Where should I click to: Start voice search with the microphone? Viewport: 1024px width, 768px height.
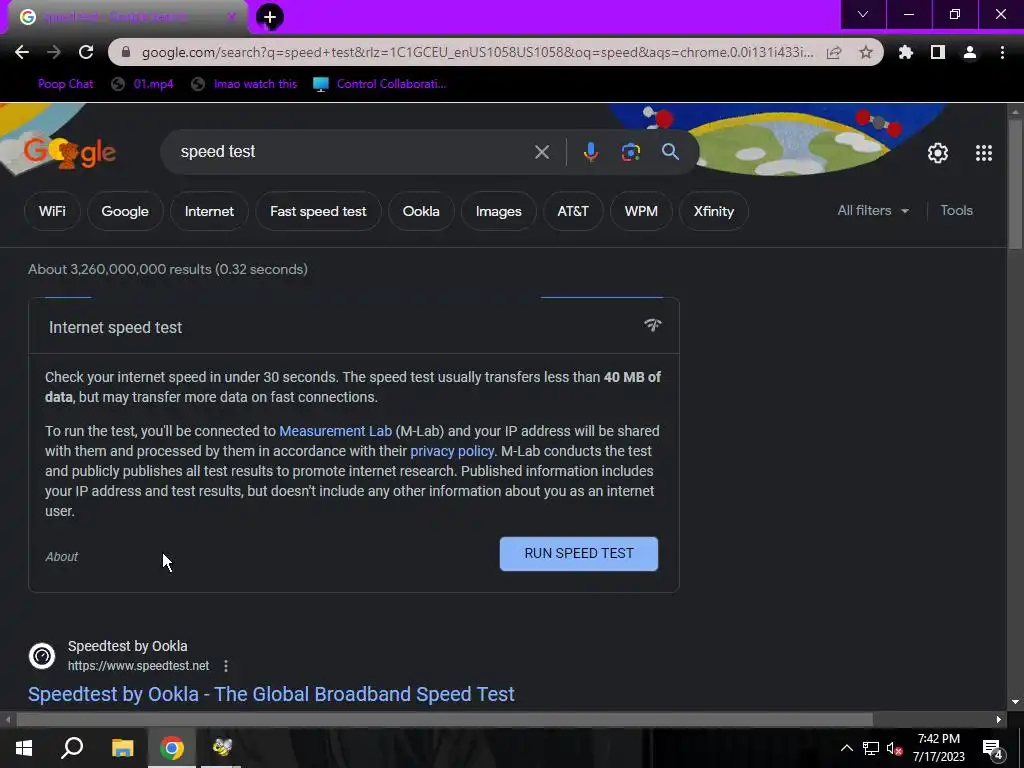tap(590, 152)
